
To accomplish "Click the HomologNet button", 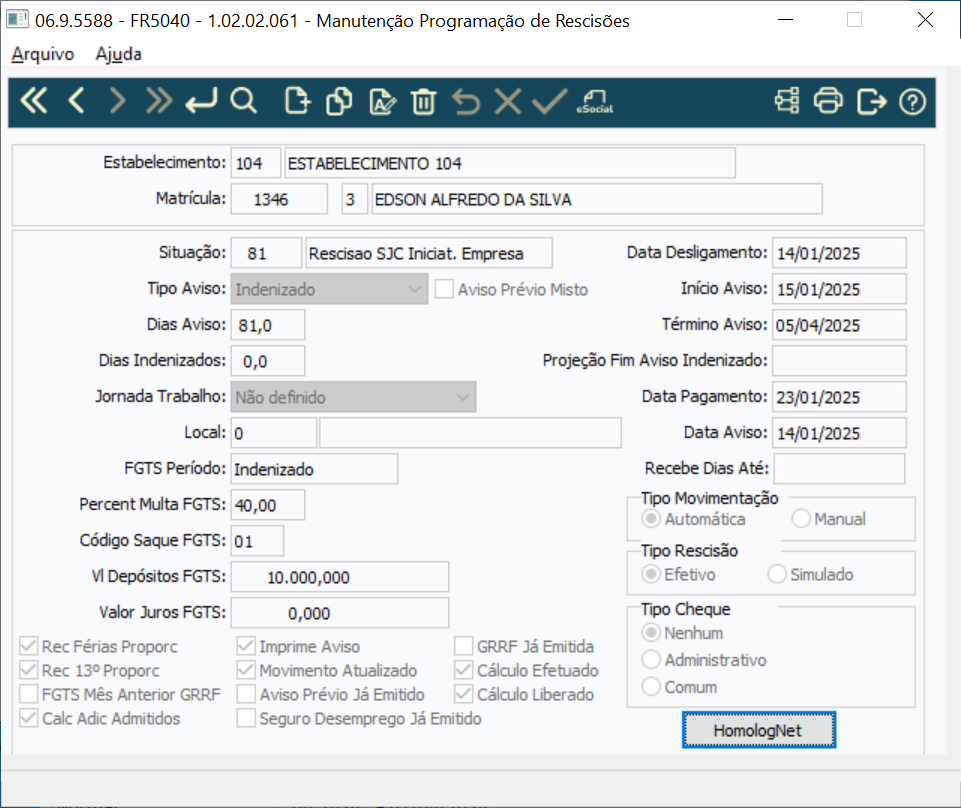I will (x=759, y=730).
